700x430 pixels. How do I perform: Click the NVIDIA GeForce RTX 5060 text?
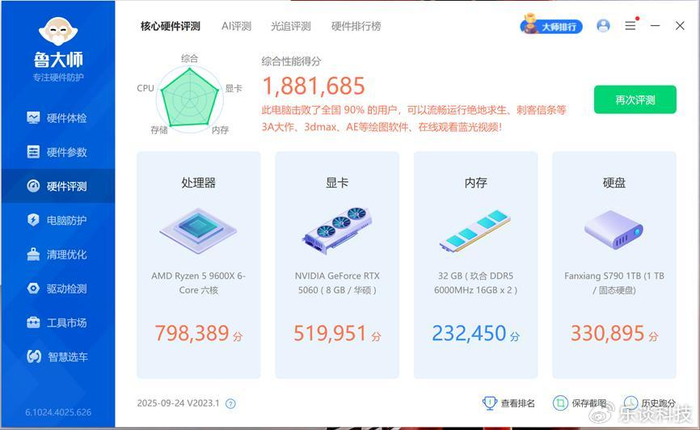click(337, 283)
